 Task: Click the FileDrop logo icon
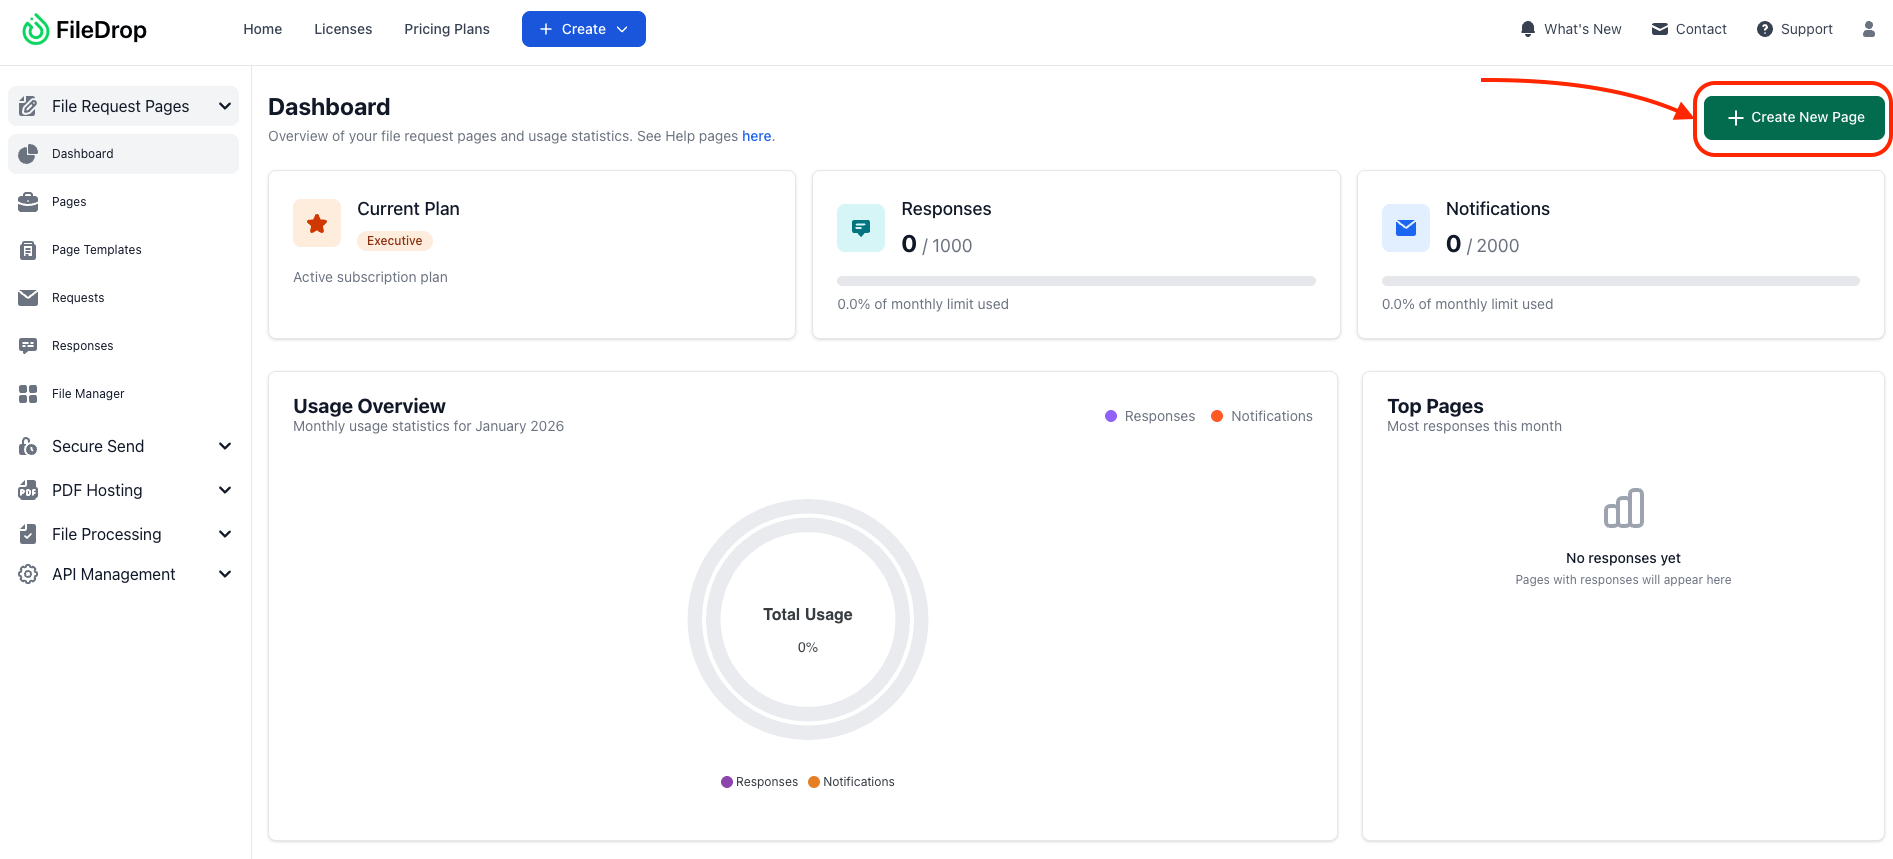pyautogui.click(x=35, y=30)
